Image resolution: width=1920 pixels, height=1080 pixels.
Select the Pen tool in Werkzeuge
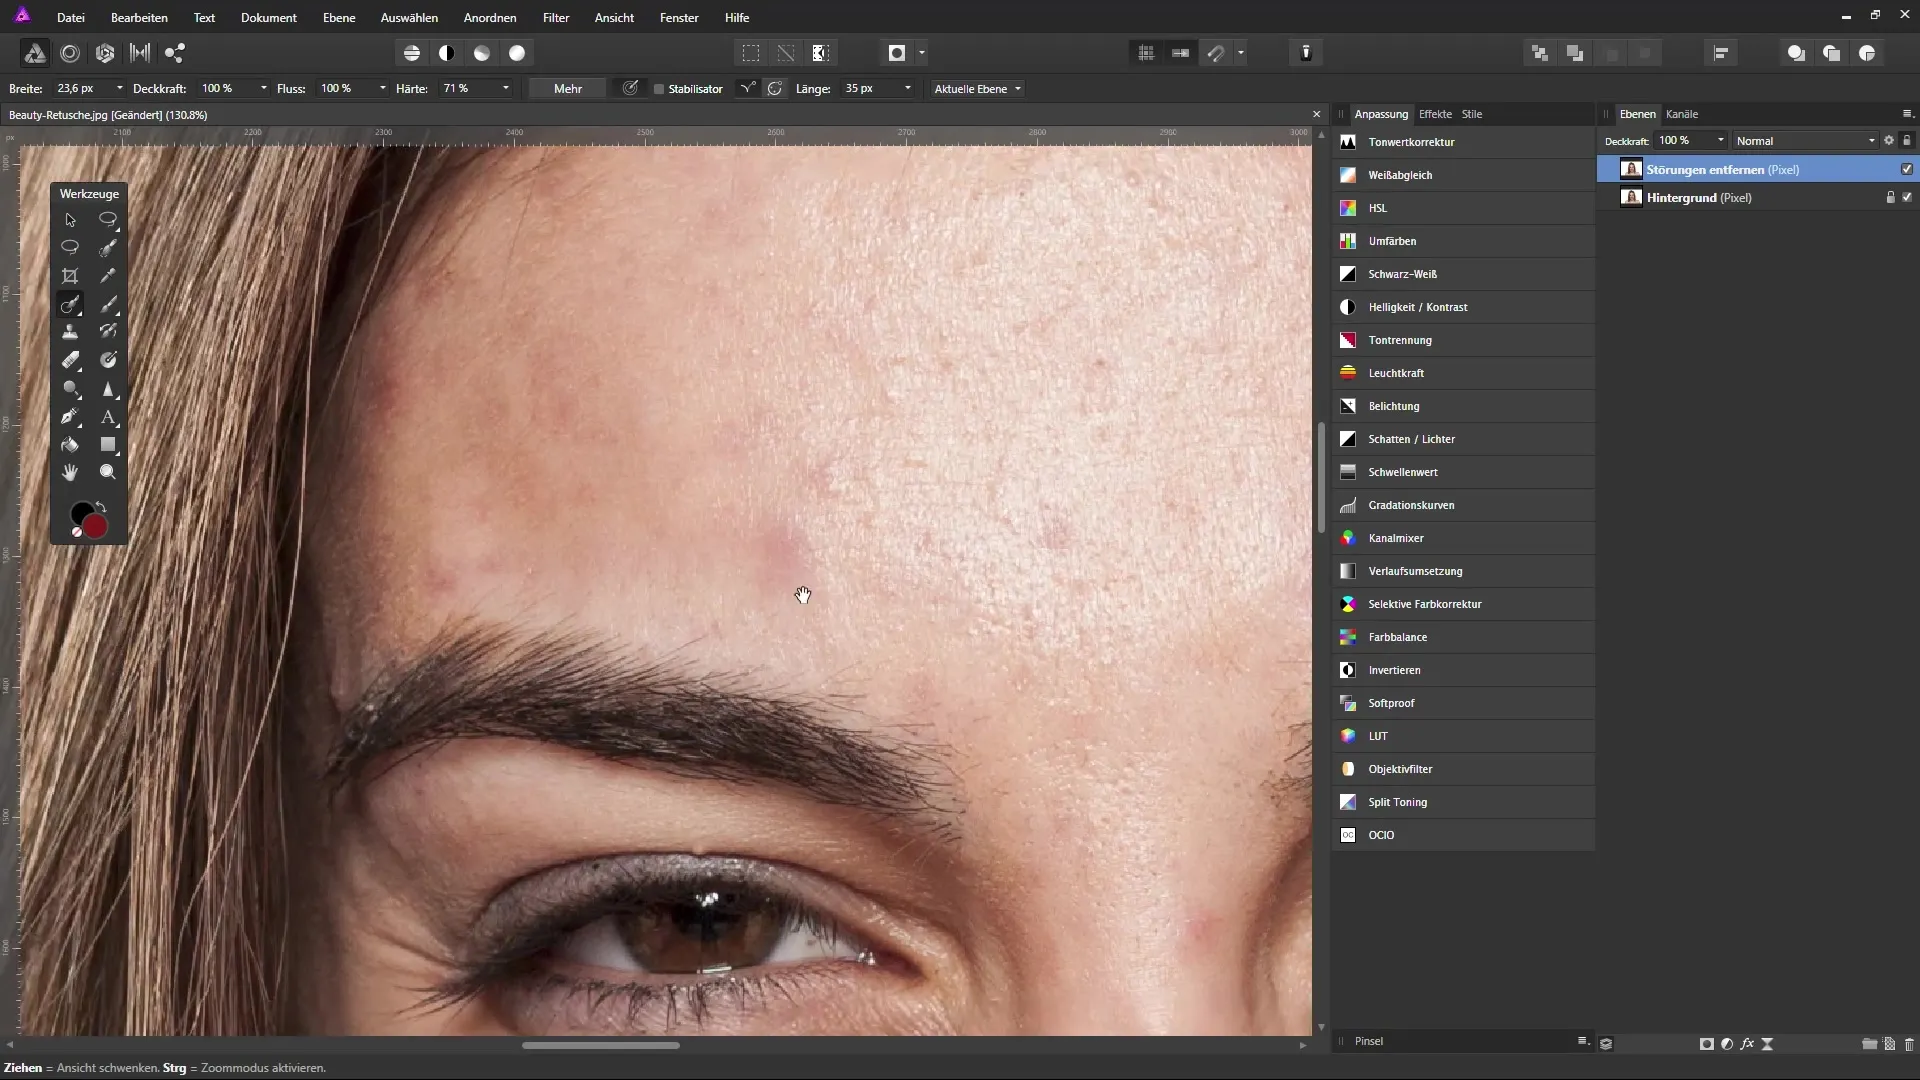pyautogui.click(x=70, y=417)
